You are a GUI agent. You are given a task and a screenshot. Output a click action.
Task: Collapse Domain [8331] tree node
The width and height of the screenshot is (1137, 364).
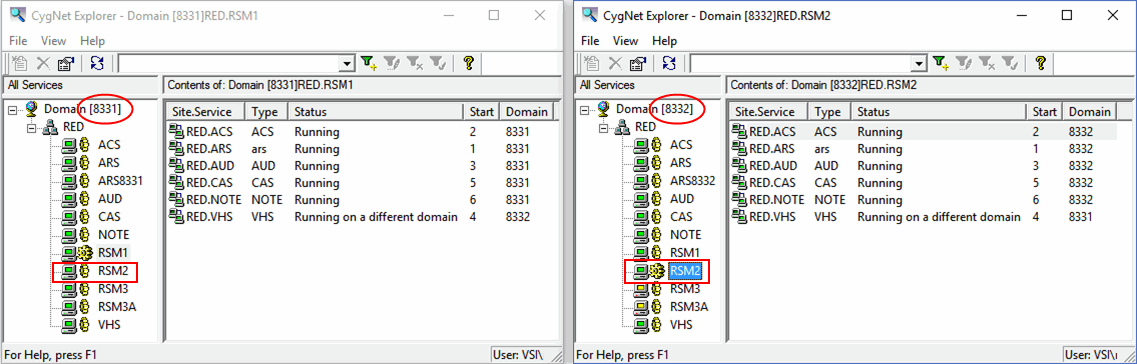12,110
